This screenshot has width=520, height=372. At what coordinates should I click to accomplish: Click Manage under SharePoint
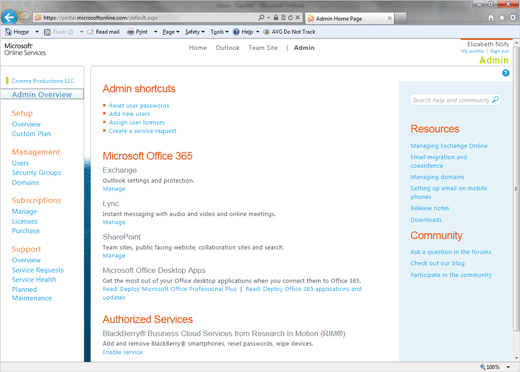[114, 255]
